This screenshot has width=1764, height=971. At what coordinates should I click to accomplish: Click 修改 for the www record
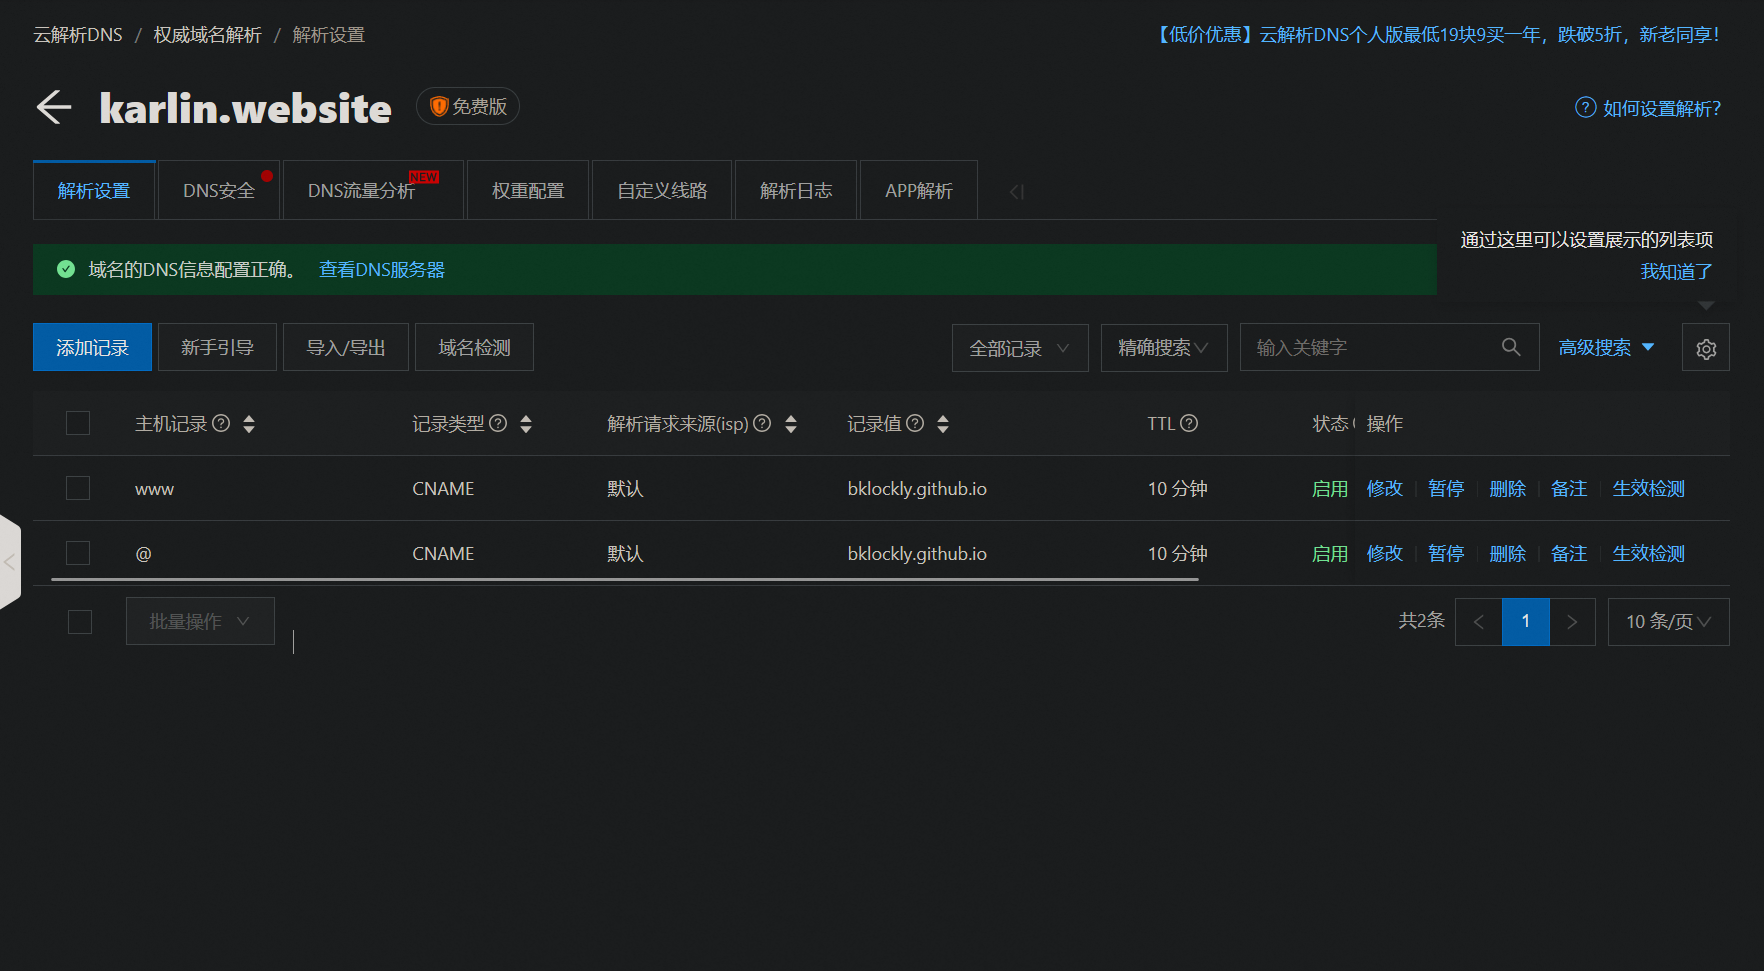1385,488
